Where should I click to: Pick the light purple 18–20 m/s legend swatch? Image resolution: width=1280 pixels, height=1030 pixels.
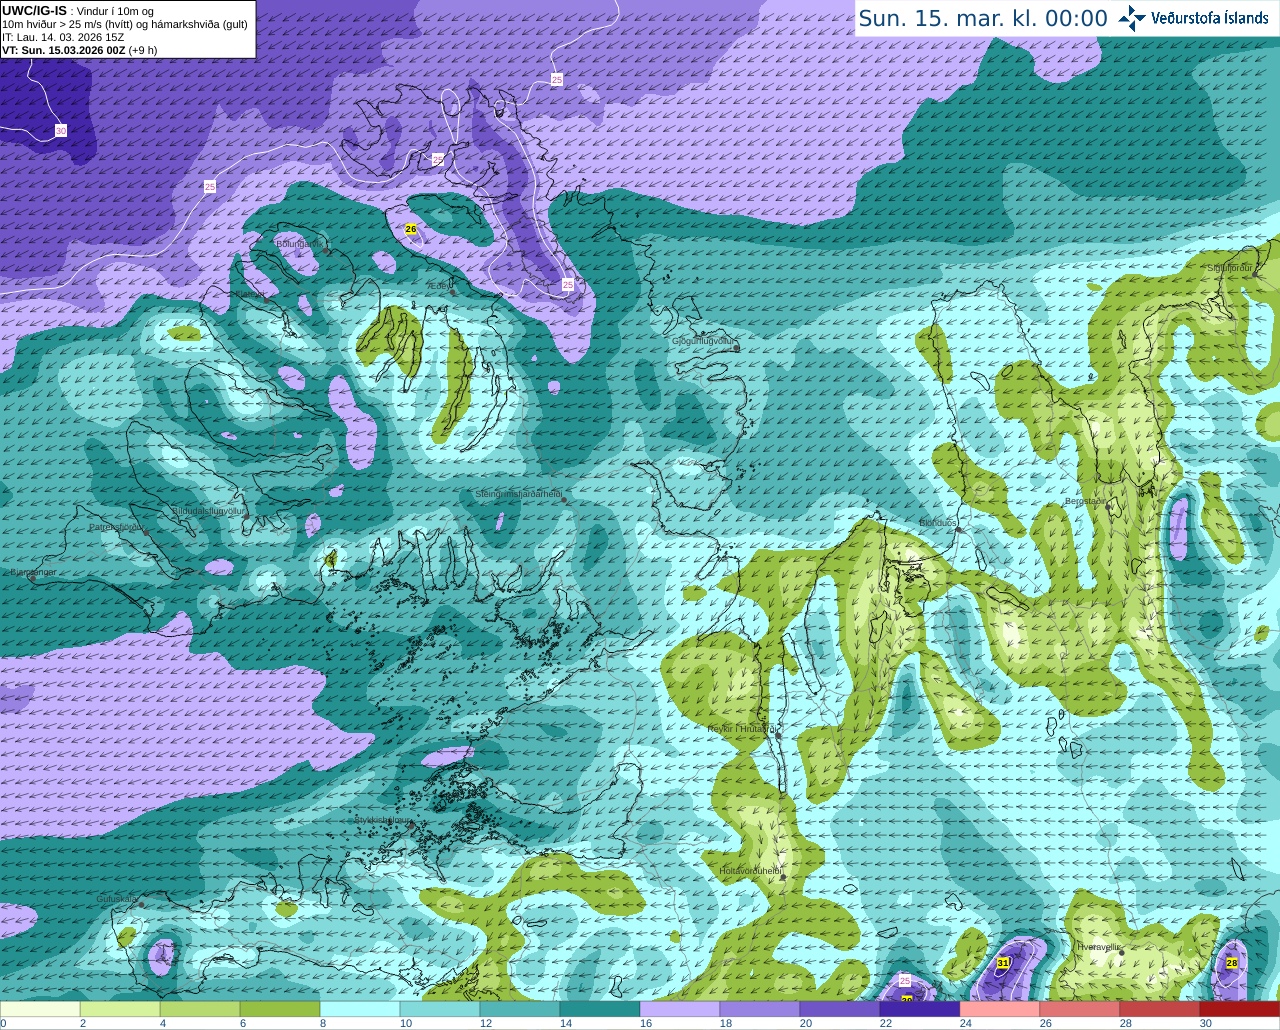(760, 1009)
